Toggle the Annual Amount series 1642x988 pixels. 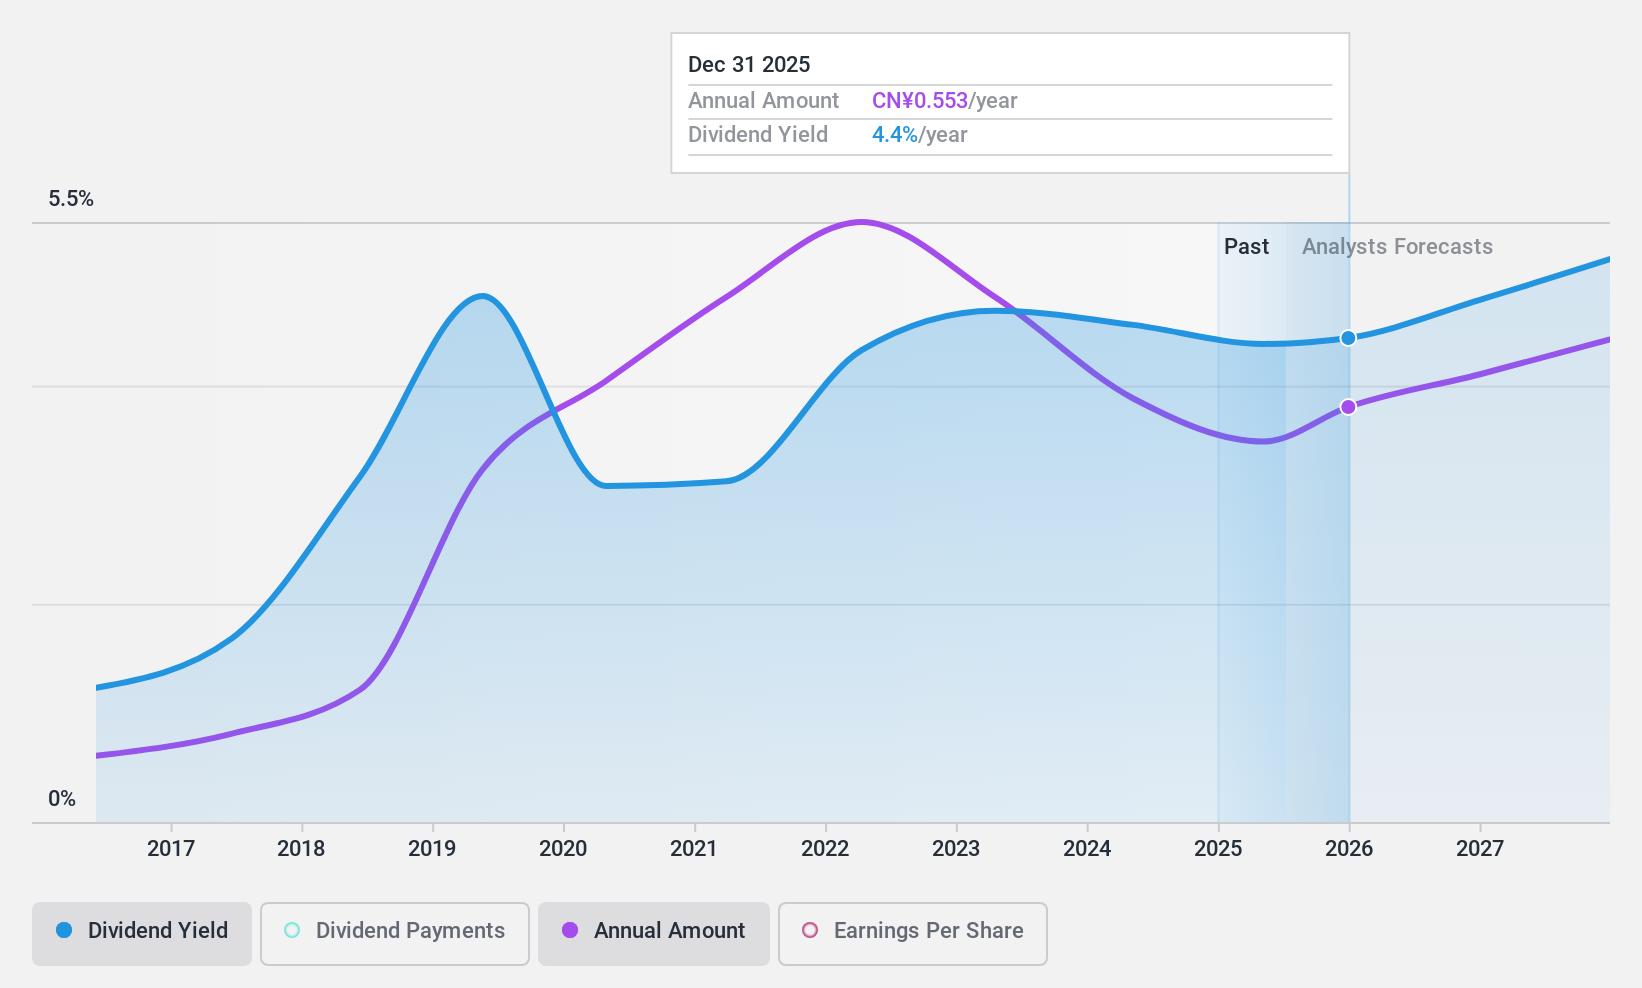[654, 934]
